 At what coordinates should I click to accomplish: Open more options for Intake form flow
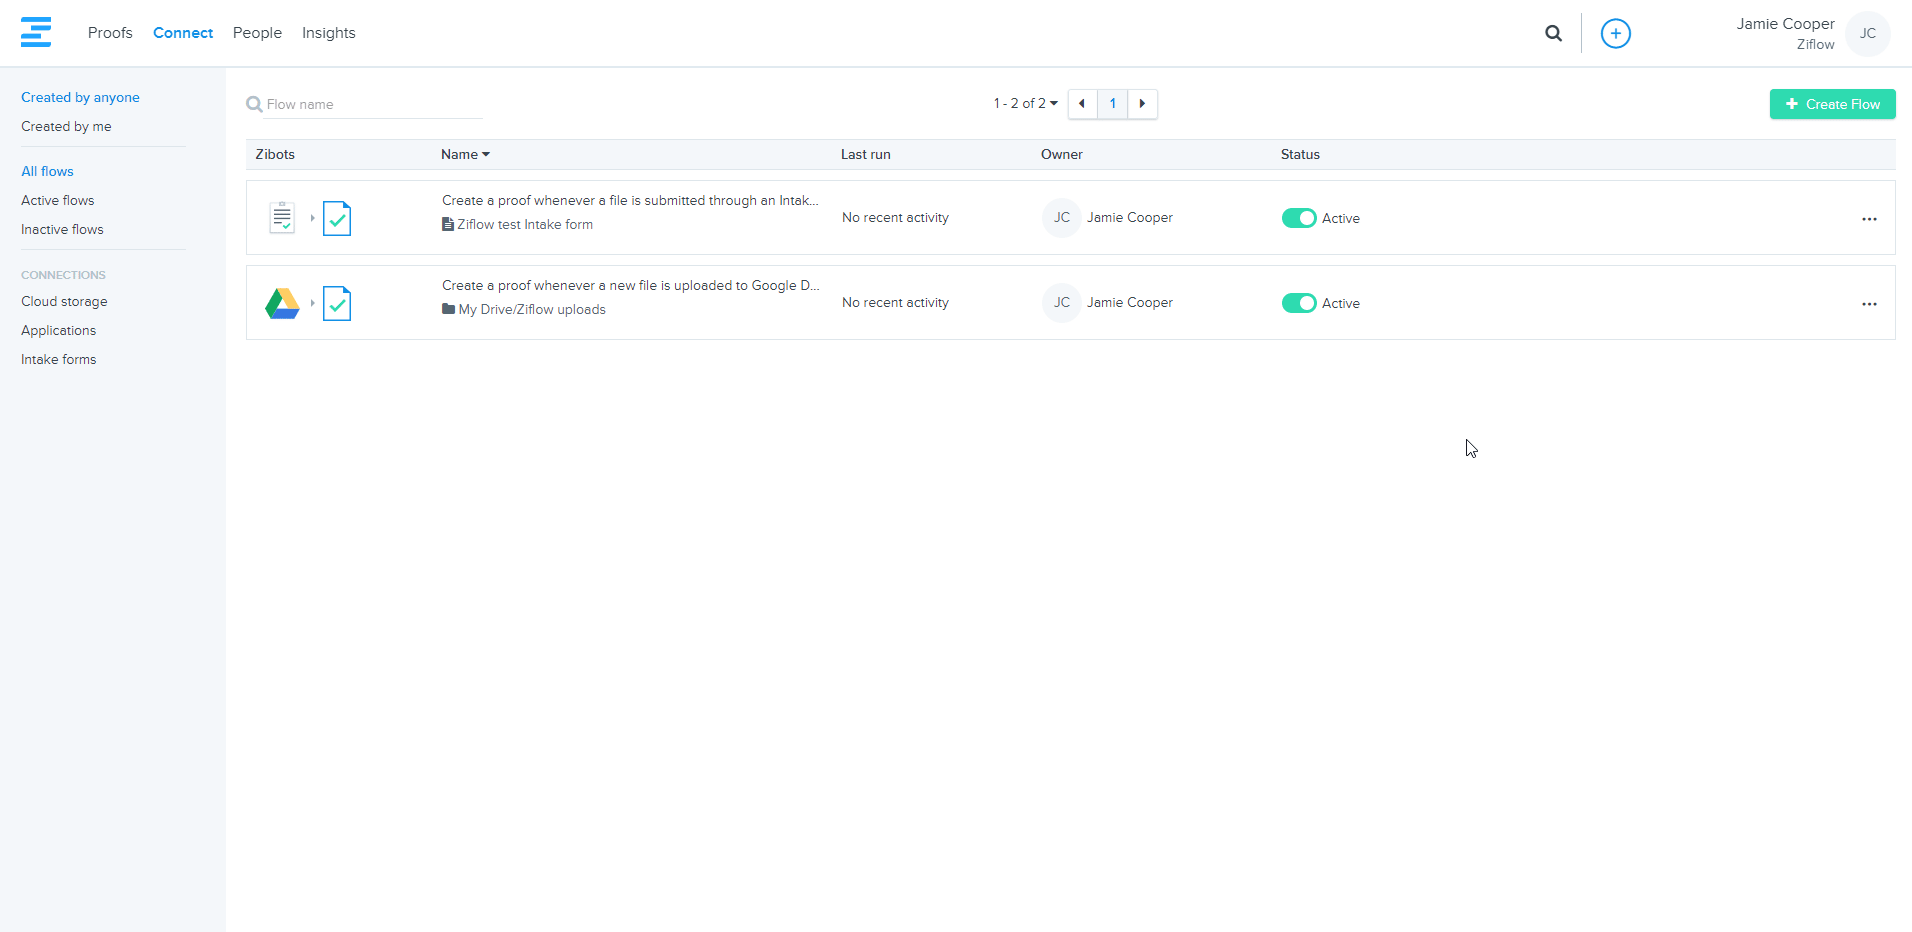click(x=1868, y=219)
